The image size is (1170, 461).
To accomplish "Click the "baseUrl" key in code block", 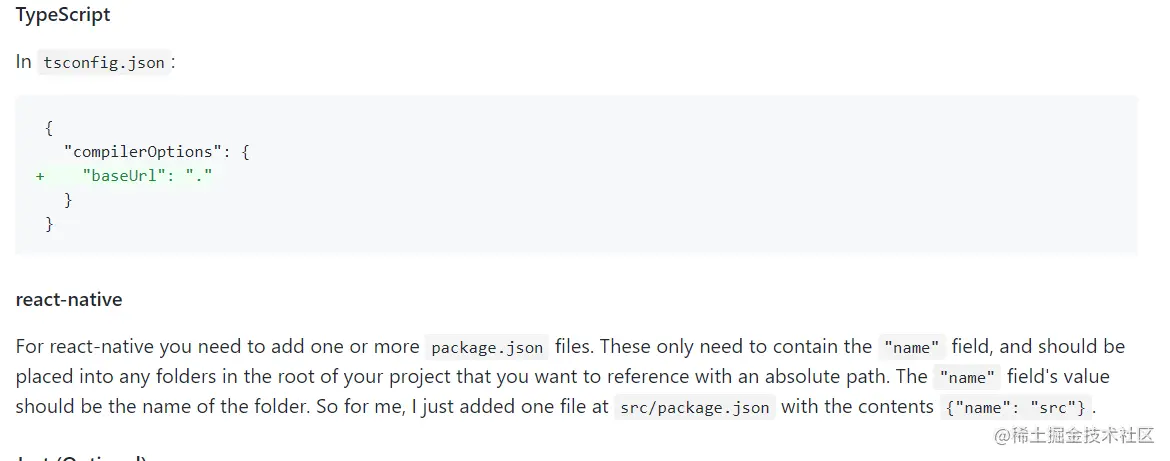I will [x=125, y=176].
